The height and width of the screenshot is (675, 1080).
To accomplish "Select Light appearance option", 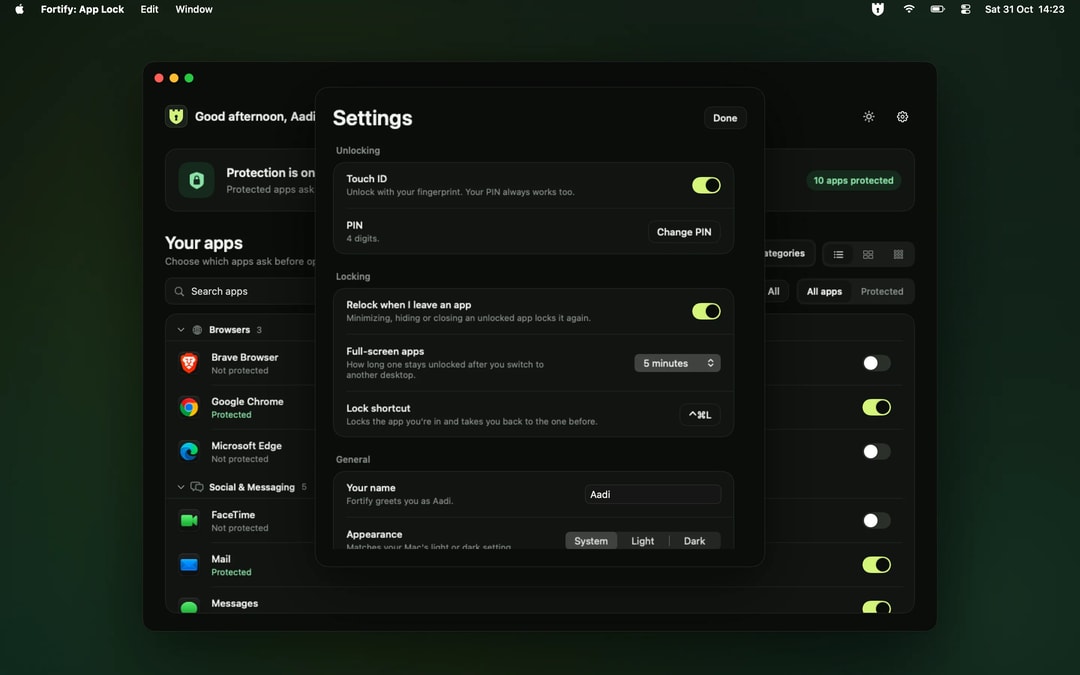I will pyautogui.click(x=643, y=541).
